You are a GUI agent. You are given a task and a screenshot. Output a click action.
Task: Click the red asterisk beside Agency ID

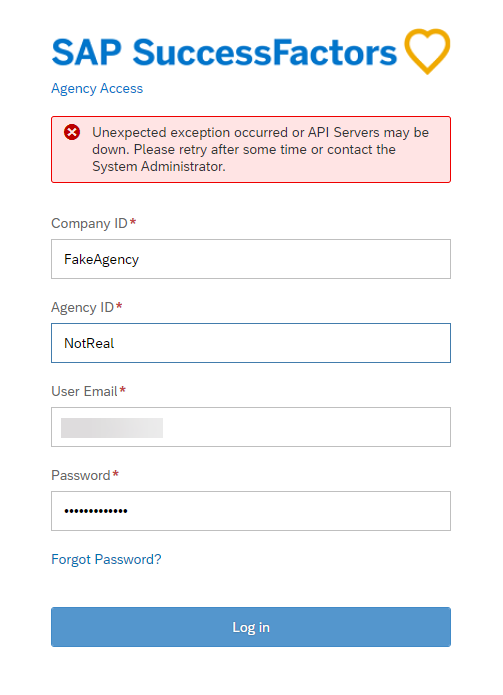point(119,305)
